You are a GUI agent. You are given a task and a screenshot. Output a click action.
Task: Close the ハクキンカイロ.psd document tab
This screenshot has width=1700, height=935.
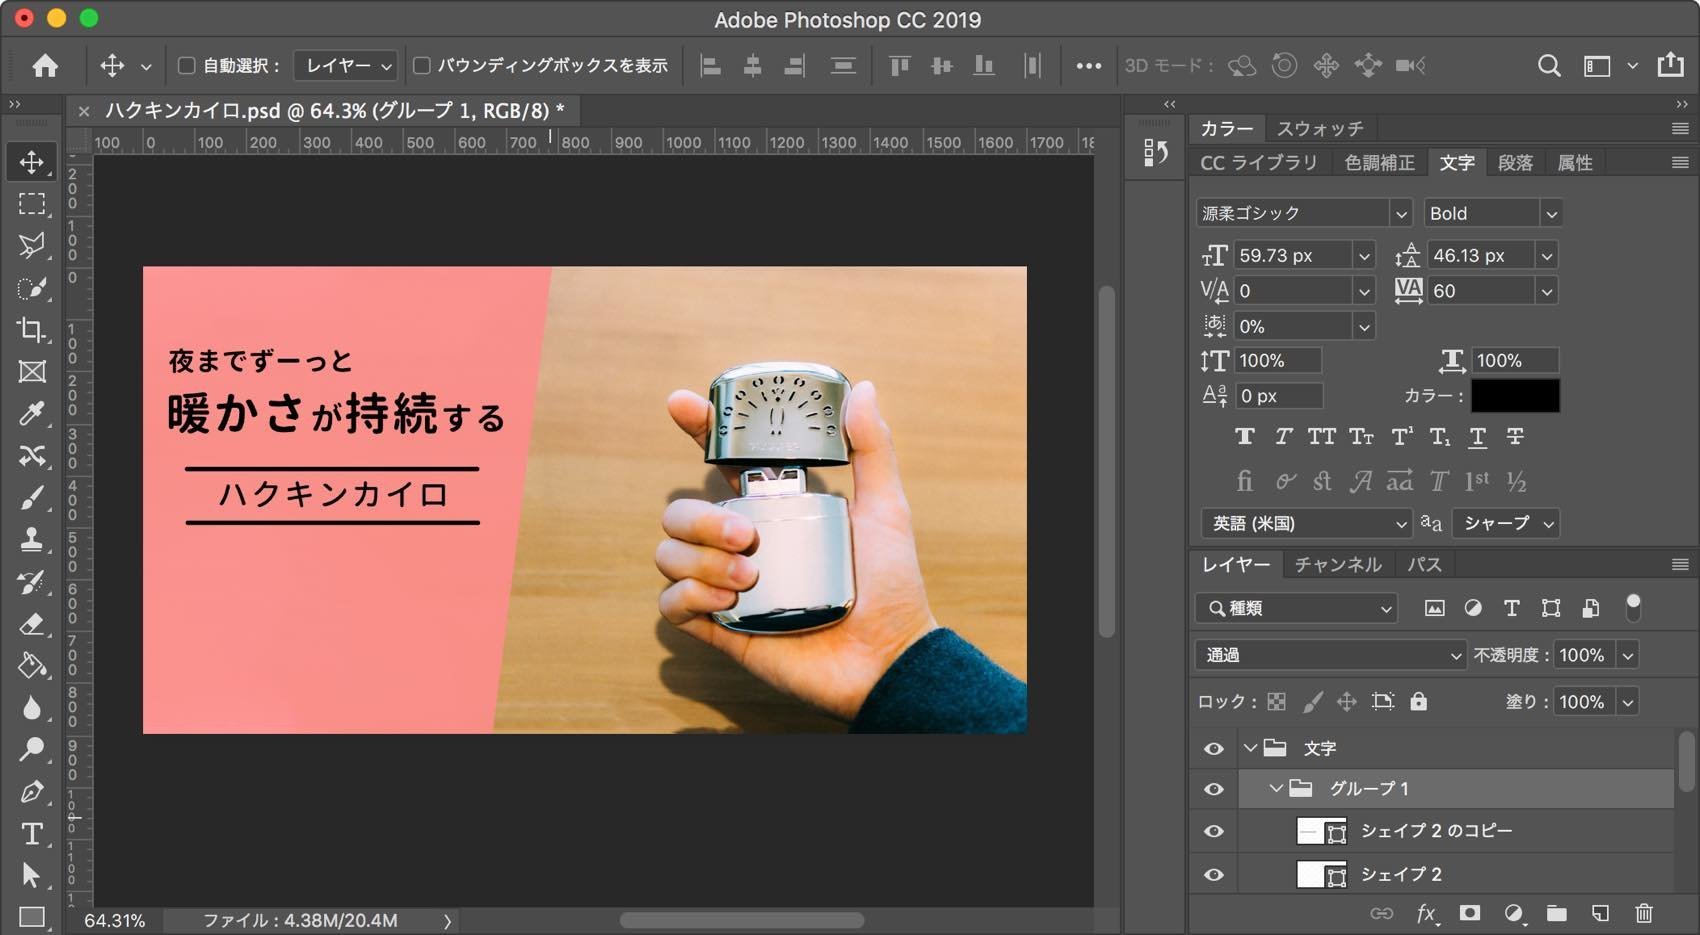84,111
